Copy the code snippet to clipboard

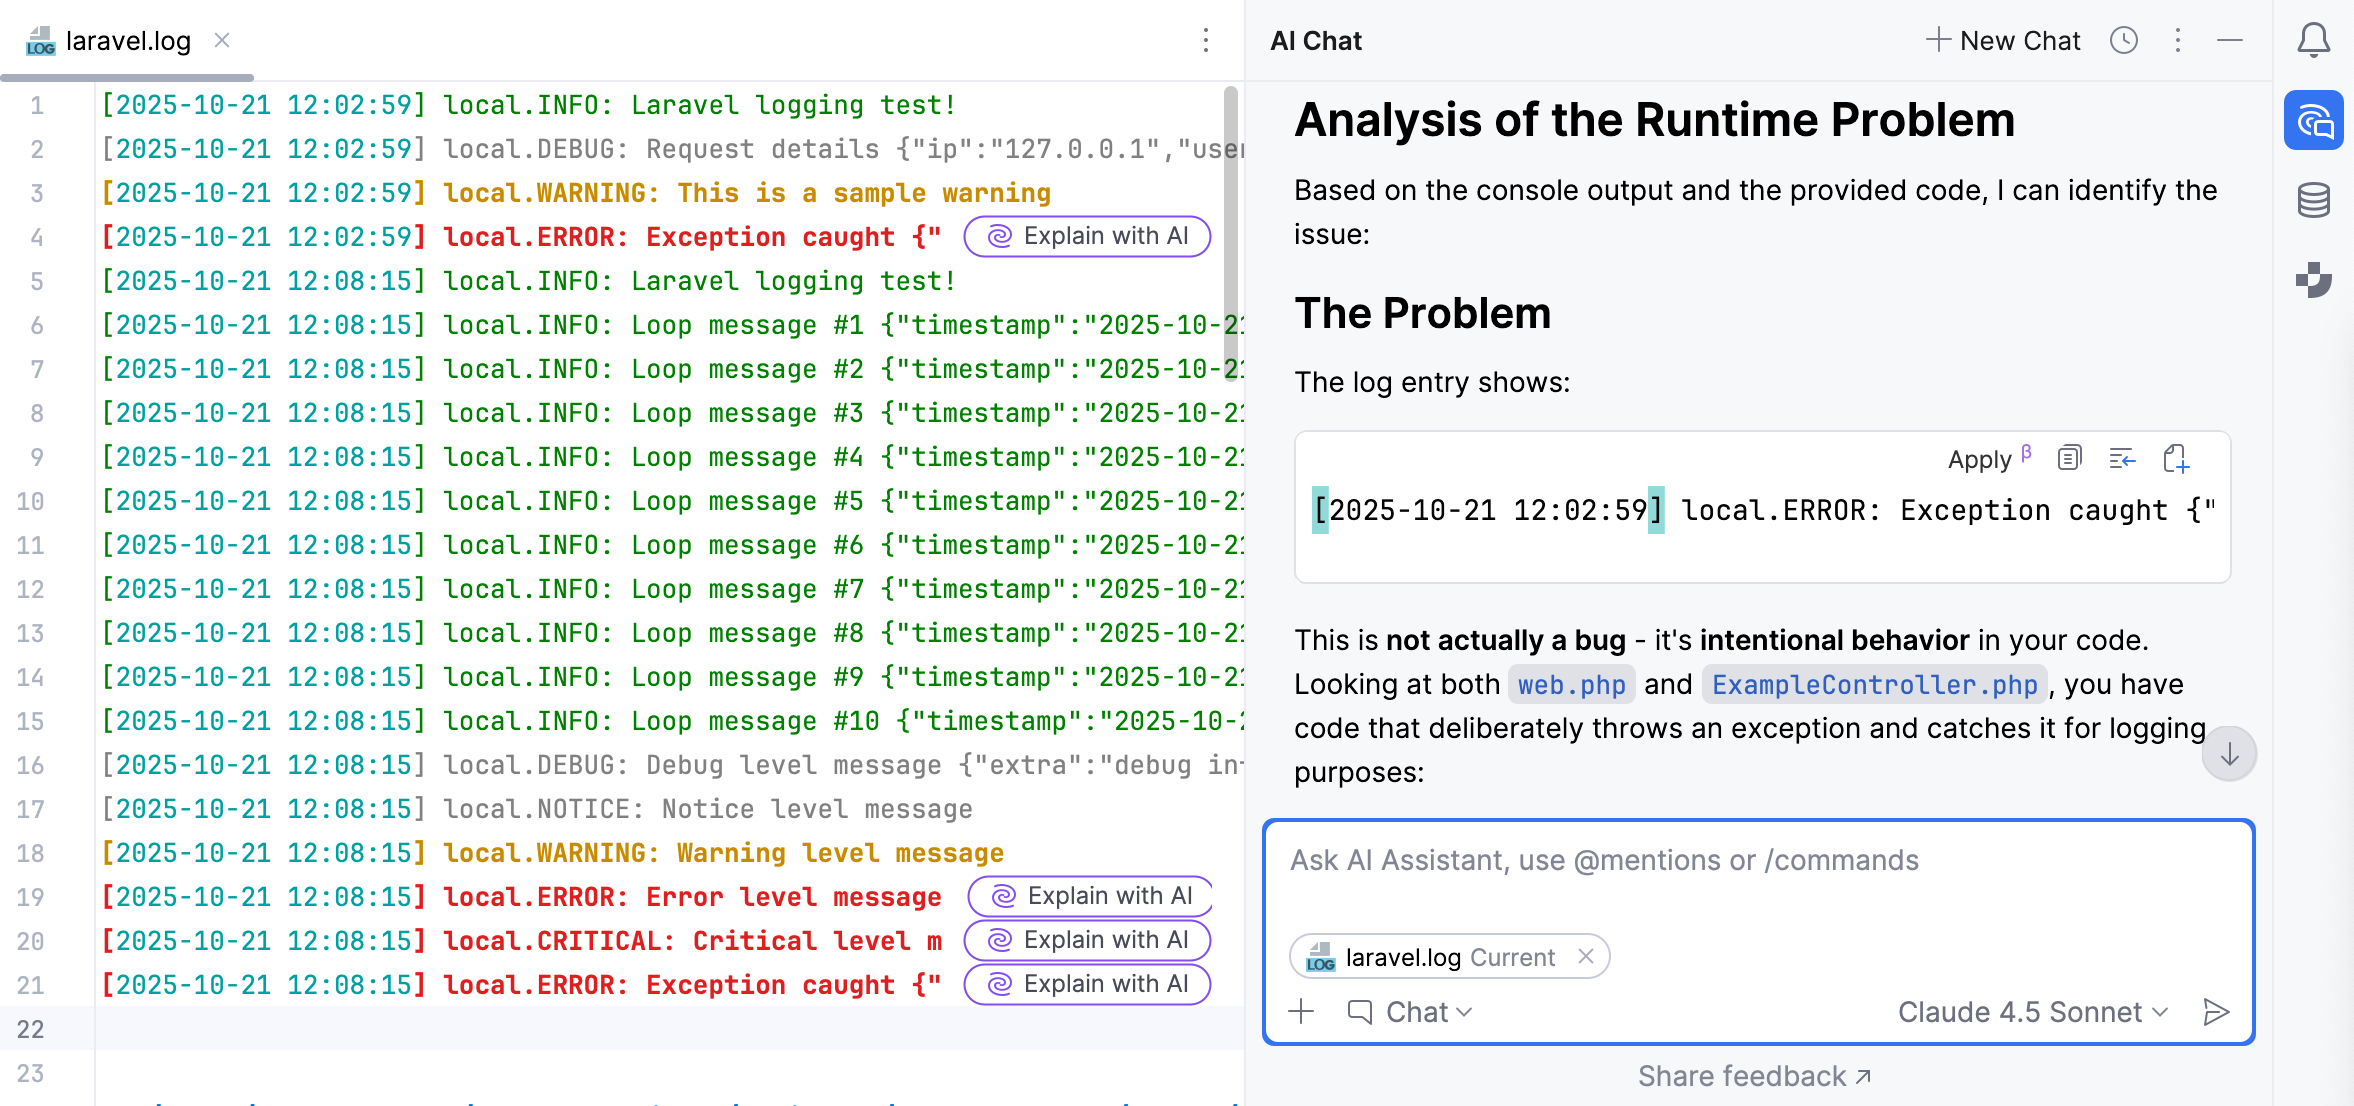pos(2069,459)
